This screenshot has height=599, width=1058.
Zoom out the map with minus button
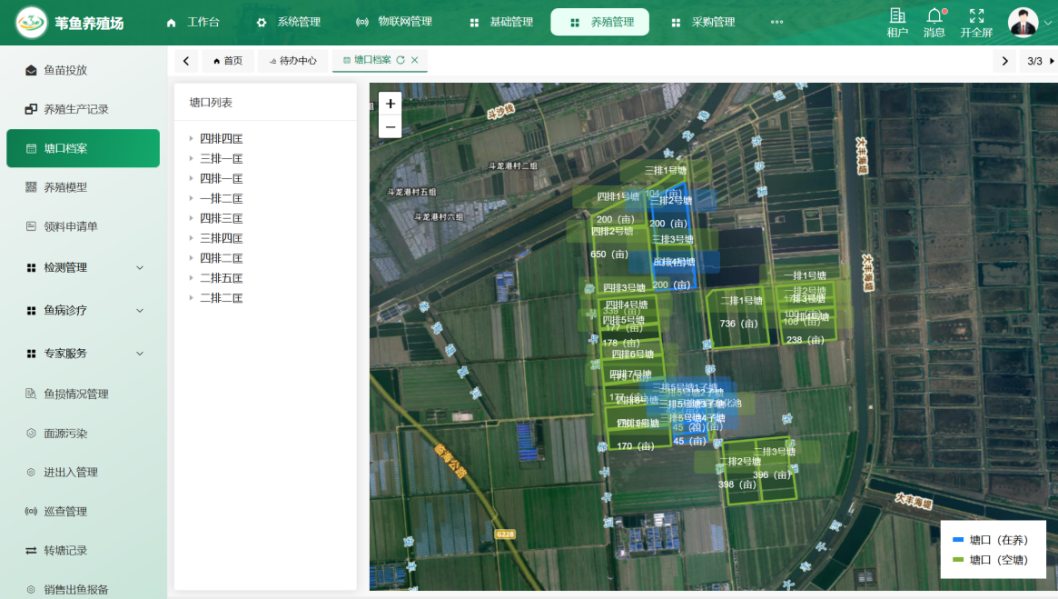pyautogui.click(x=391, y=127)
